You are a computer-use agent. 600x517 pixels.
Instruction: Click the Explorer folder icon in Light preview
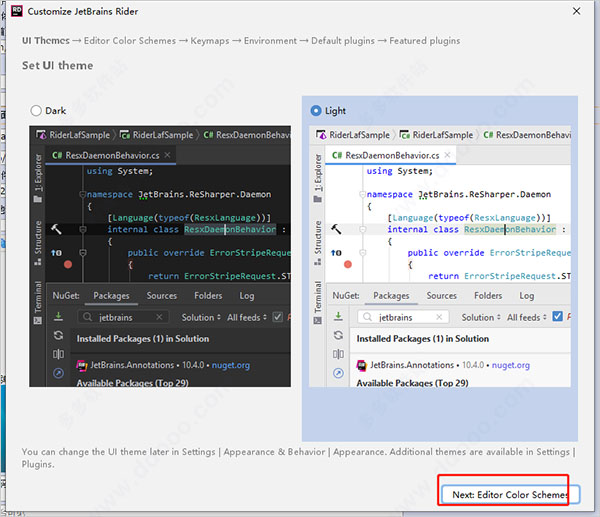[318, 199]
